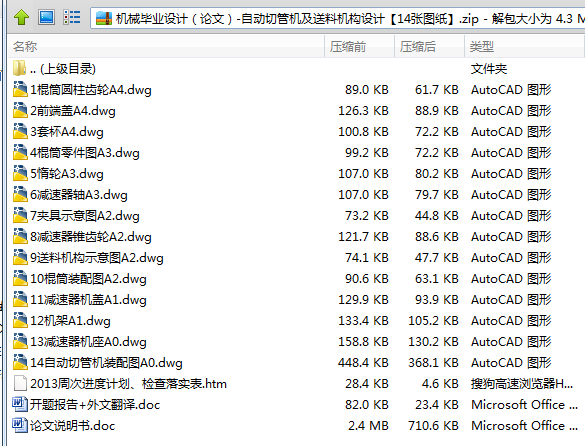
Task: Select file name 2013周次进度计划、检查落实表.htm
Action: 128,384
